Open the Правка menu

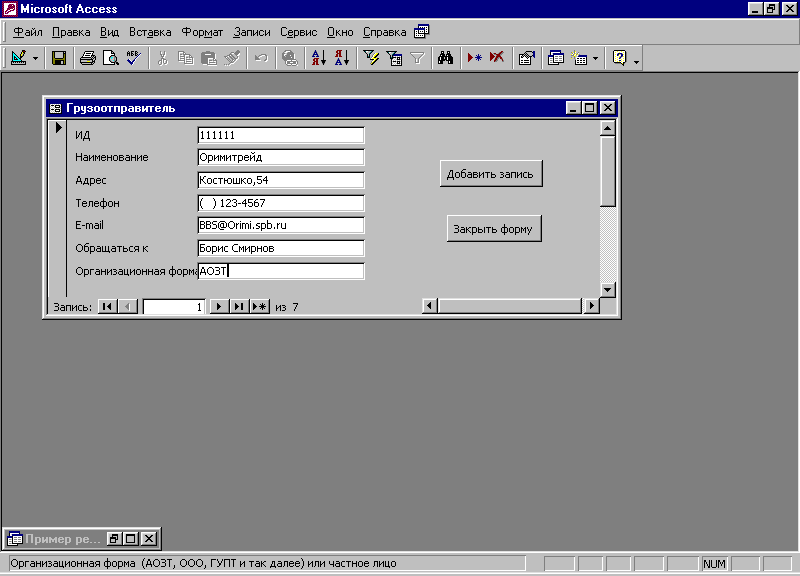coord(71,32)
